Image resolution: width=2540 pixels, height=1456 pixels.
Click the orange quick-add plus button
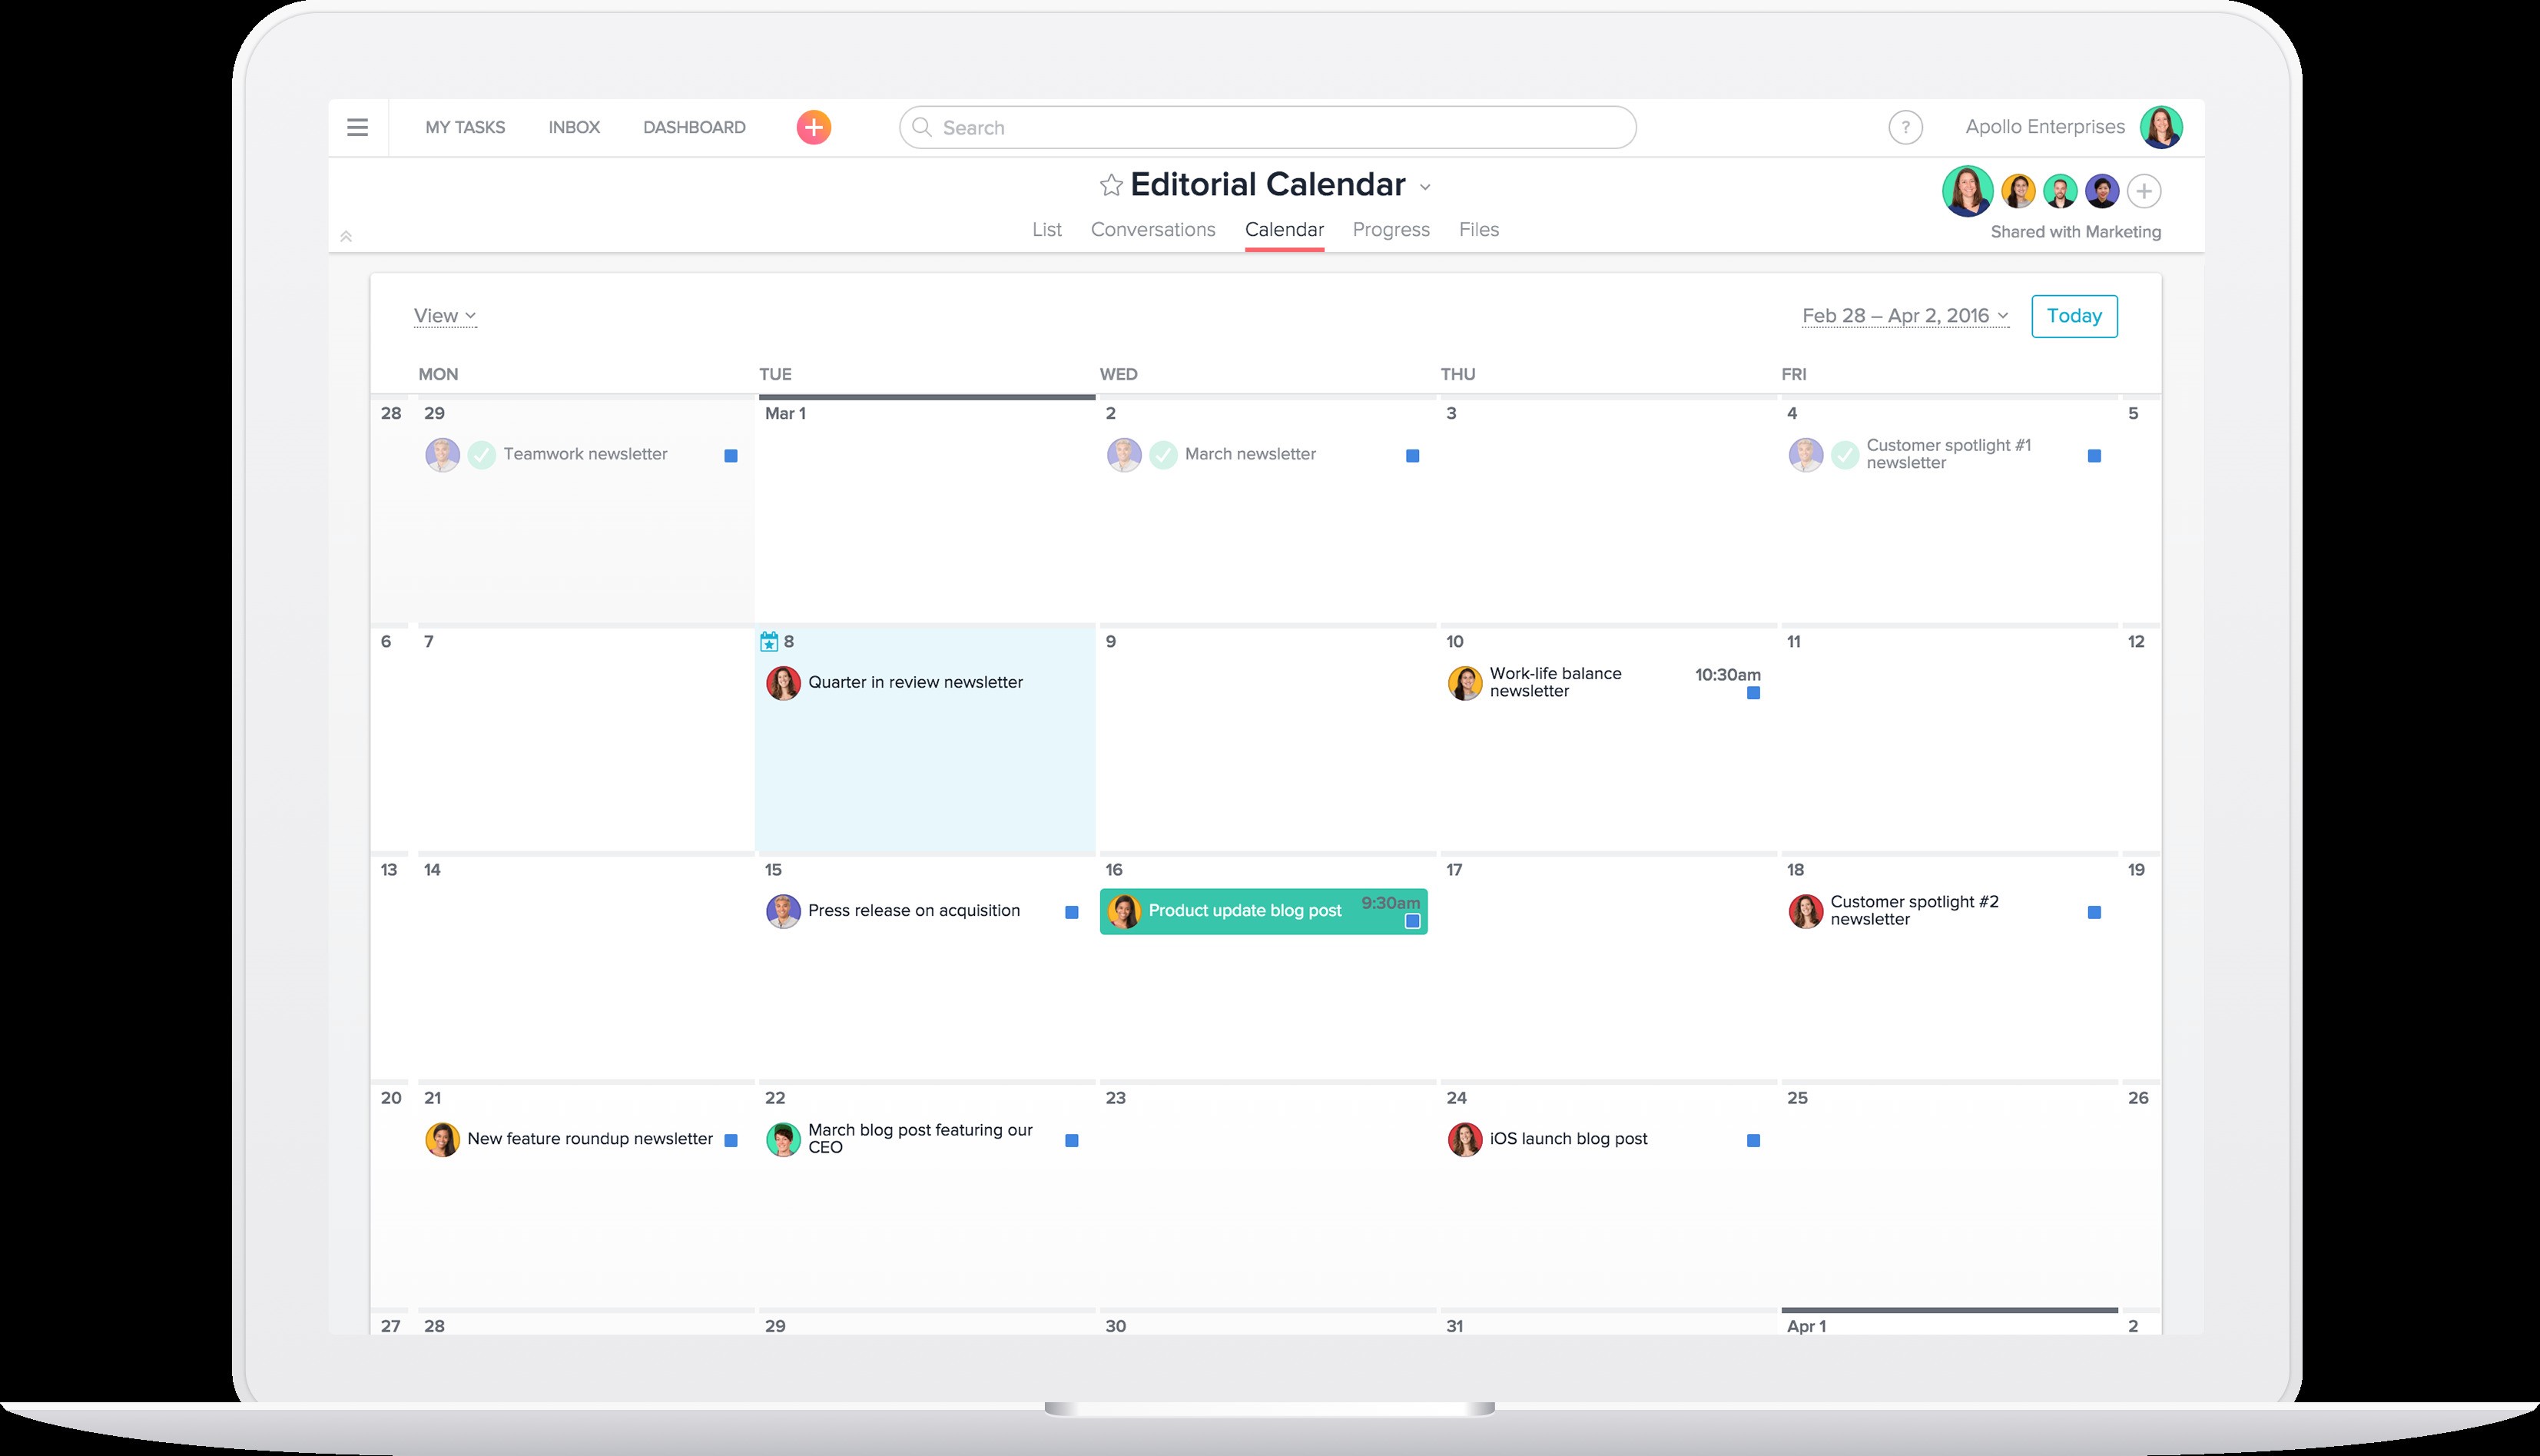tap(814, 127)
